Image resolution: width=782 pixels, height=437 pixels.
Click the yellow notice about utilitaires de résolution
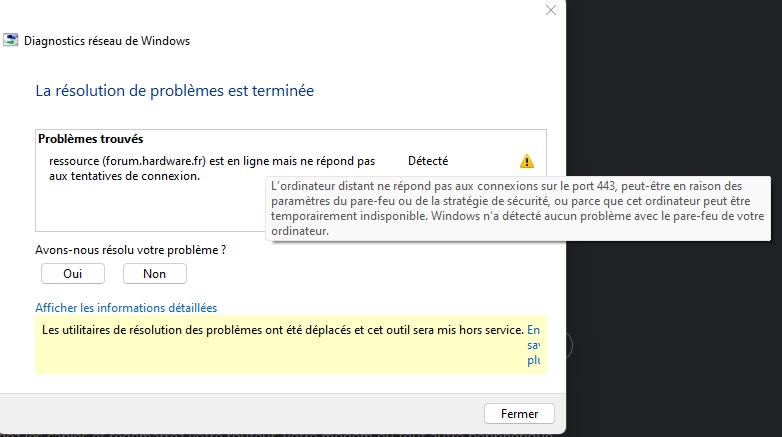pos(291,344)
